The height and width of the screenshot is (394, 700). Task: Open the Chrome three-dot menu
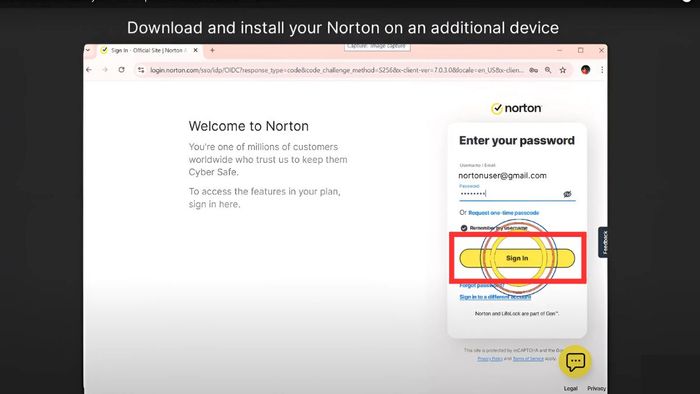click(602, 70)
